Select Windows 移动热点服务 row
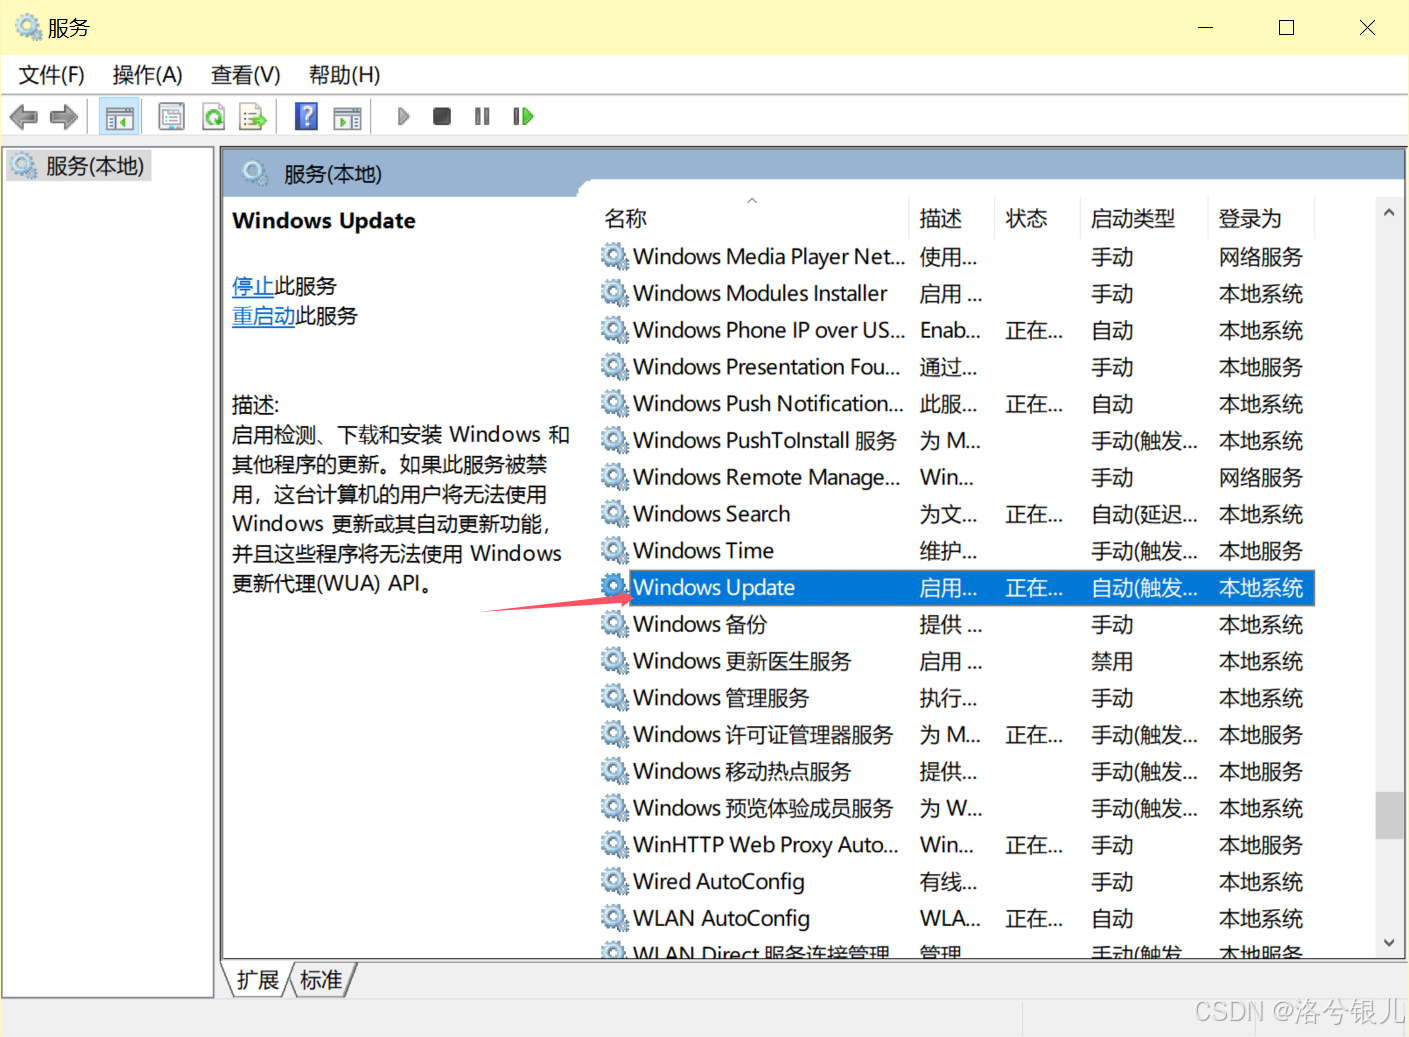Screen dimensions: 1409x1037 point(956,771)
